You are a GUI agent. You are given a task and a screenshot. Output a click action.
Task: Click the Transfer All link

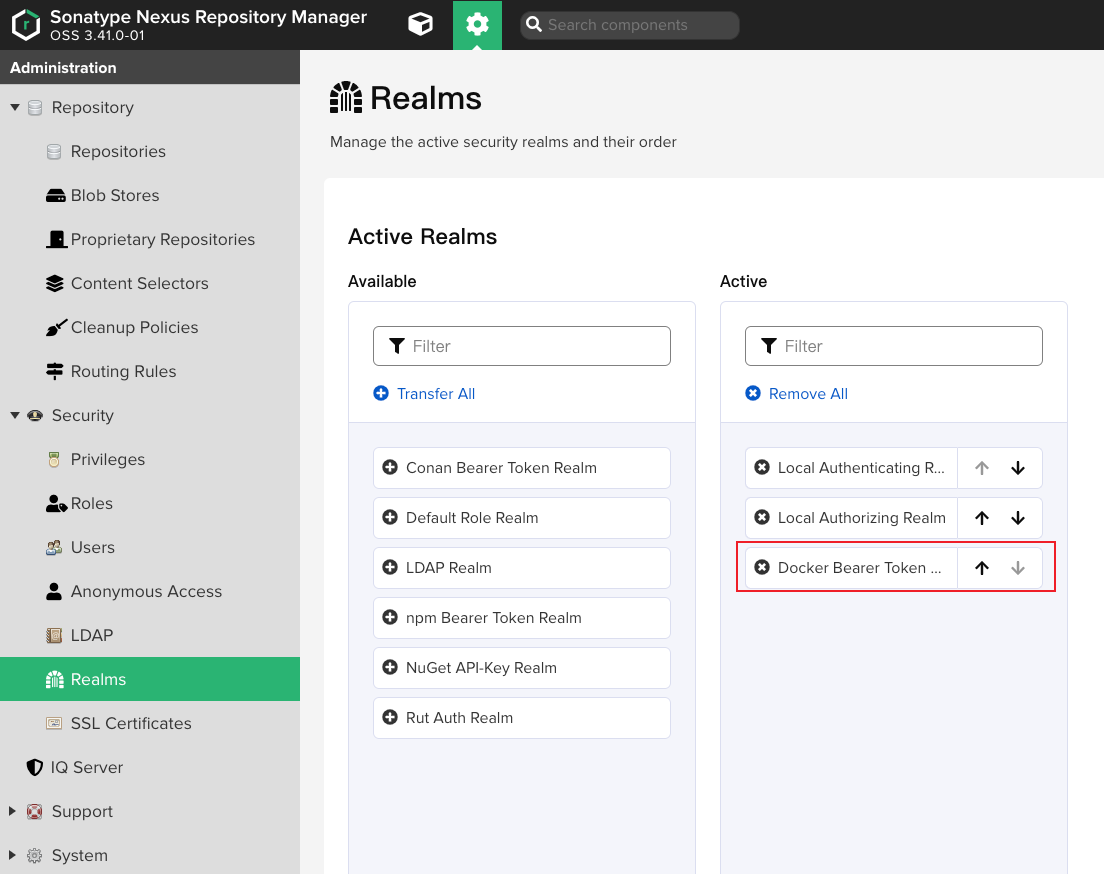point(435,394)
